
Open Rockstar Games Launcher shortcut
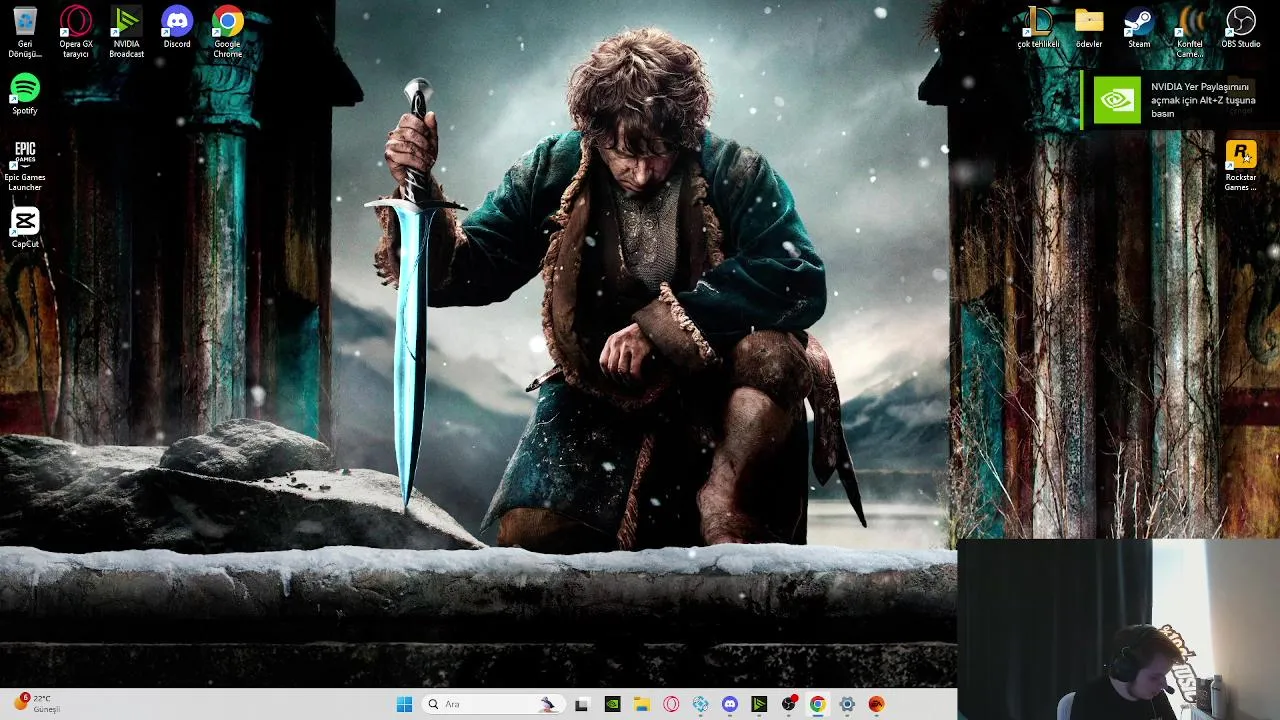[x=1240, y=166]
